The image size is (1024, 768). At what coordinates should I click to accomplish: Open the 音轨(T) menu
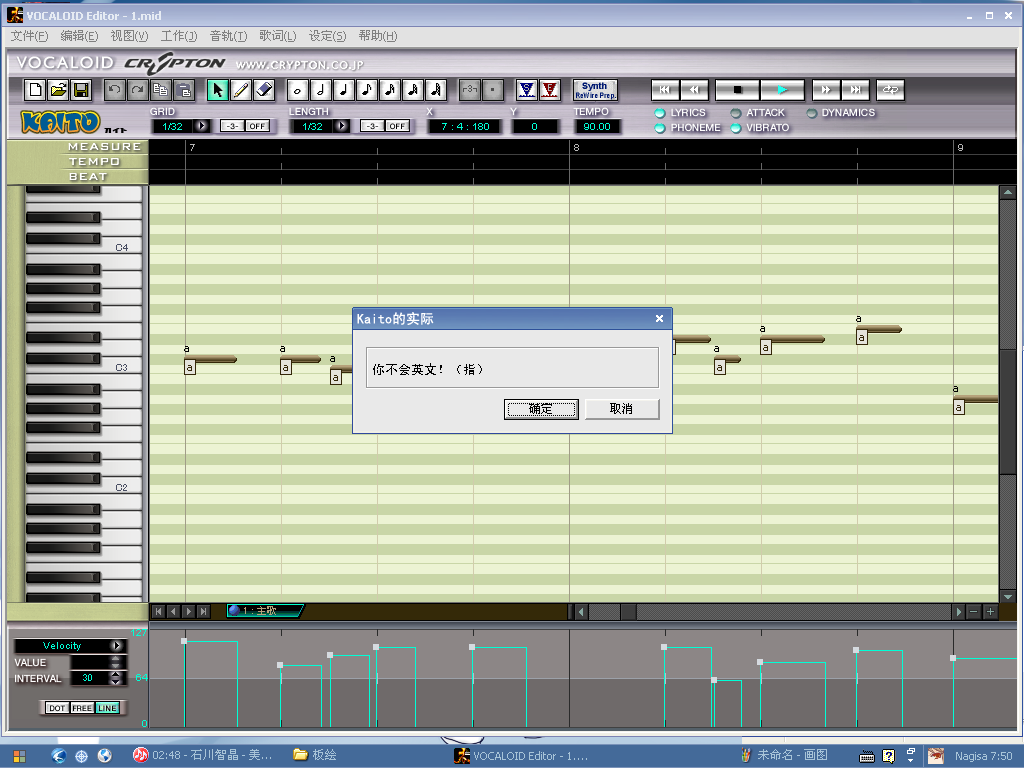coord(228,36)
